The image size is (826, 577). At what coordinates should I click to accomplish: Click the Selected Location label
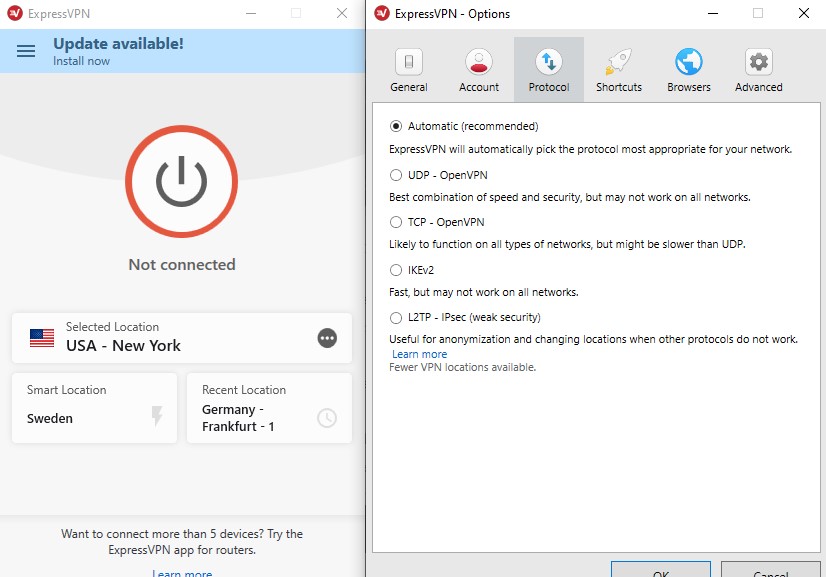(x=112, y=327)
